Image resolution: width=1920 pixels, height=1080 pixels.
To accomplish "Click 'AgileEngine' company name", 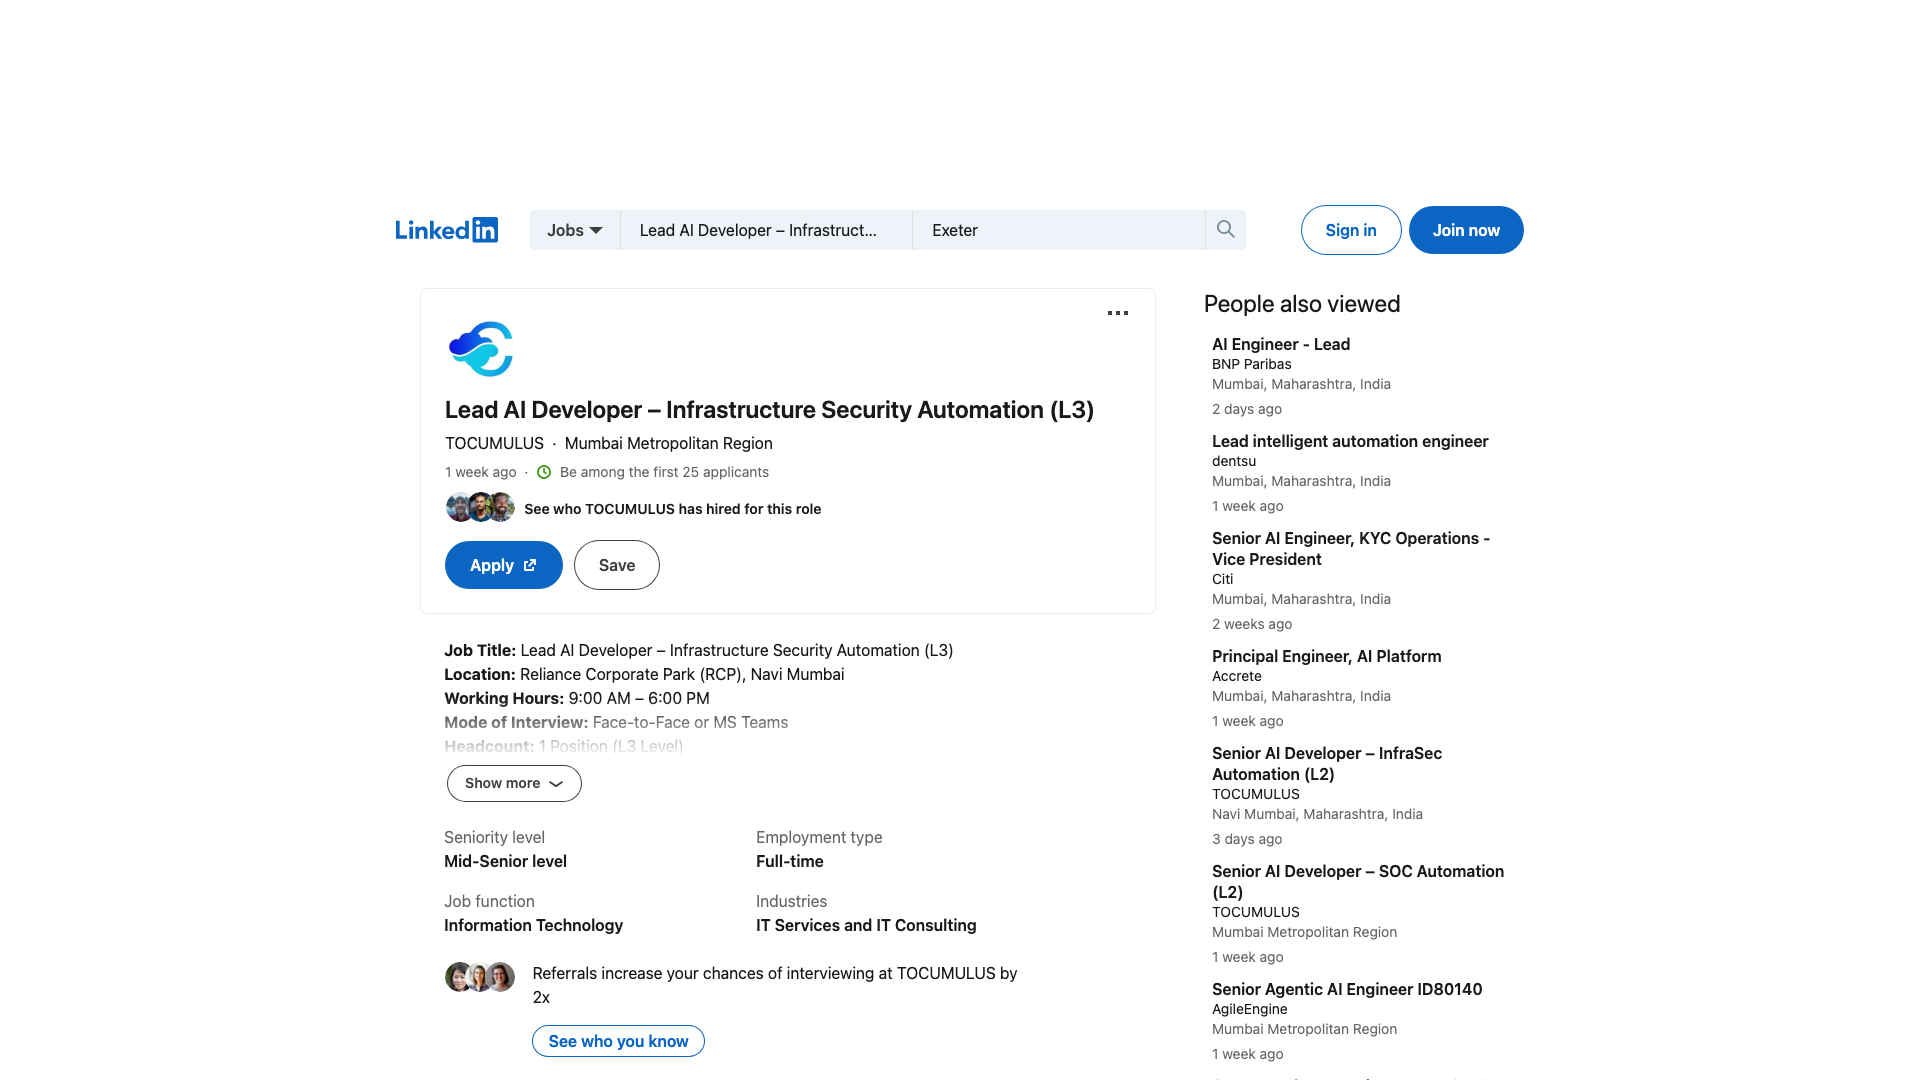I will pos(1250,1009).
